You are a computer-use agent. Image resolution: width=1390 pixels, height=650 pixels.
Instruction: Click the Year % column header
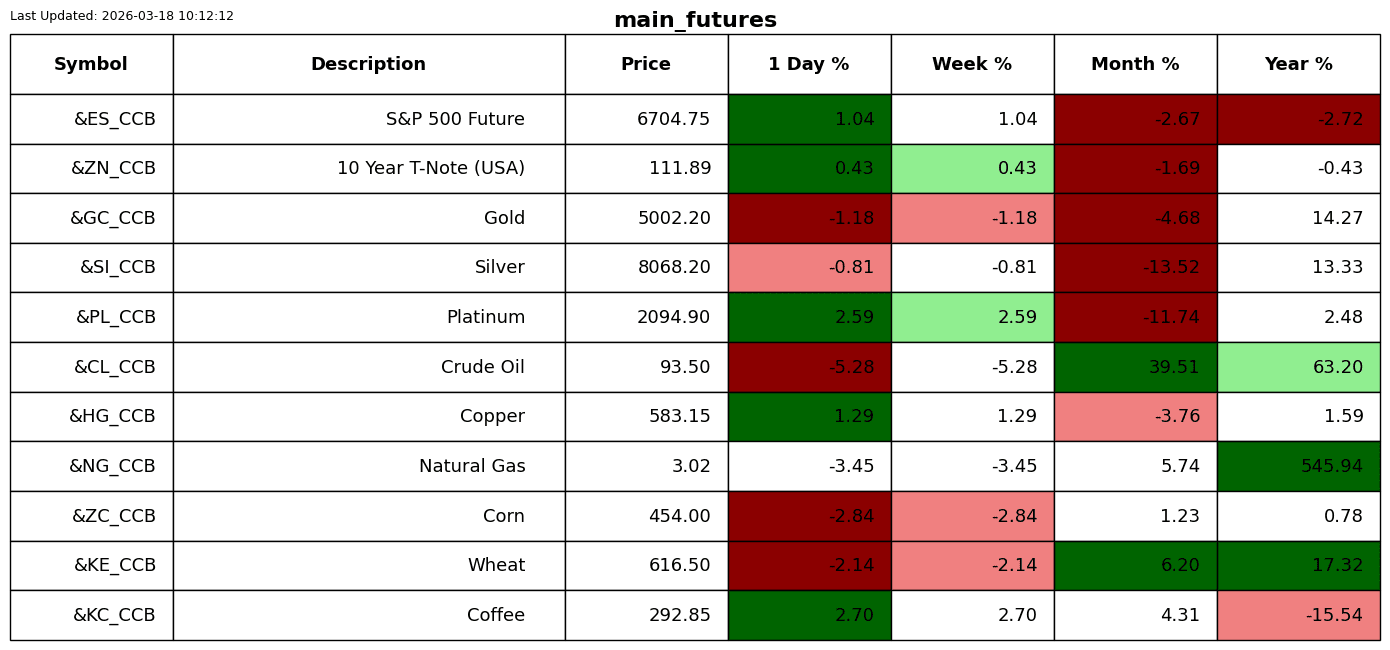pos(1298,64)
